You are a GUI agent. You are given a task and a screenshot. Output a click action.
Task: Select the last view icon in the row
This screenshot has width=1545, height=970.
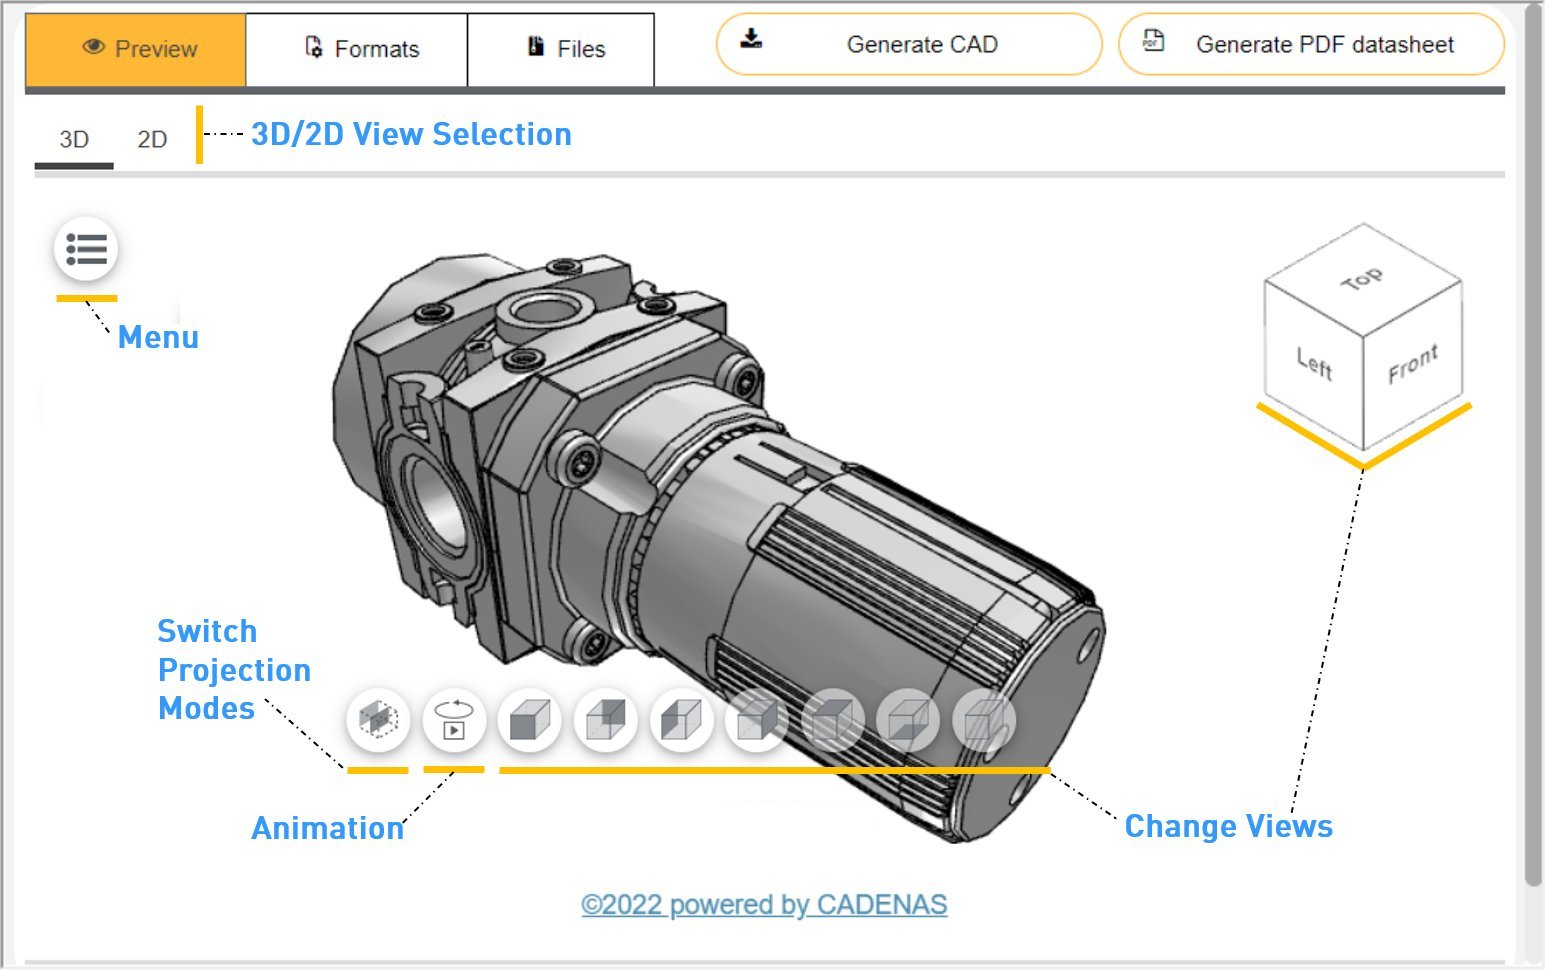(986, 719)
